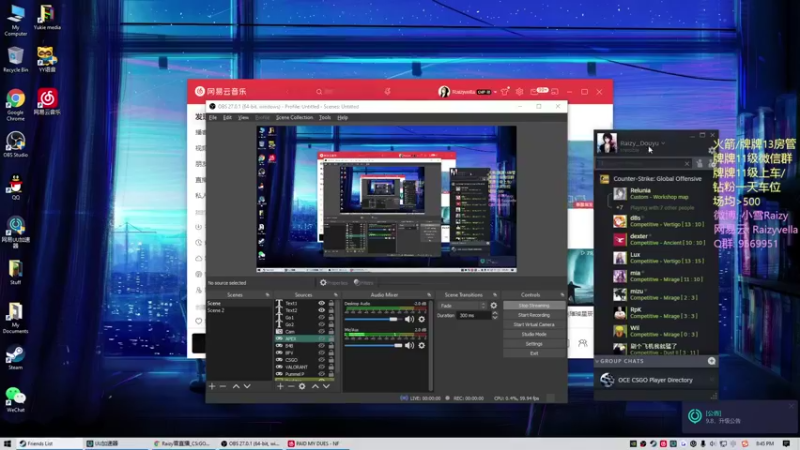The width and height of the screenshot is (800, 450).
Task: Click the Steam friends search field
Action: (644, 163)
